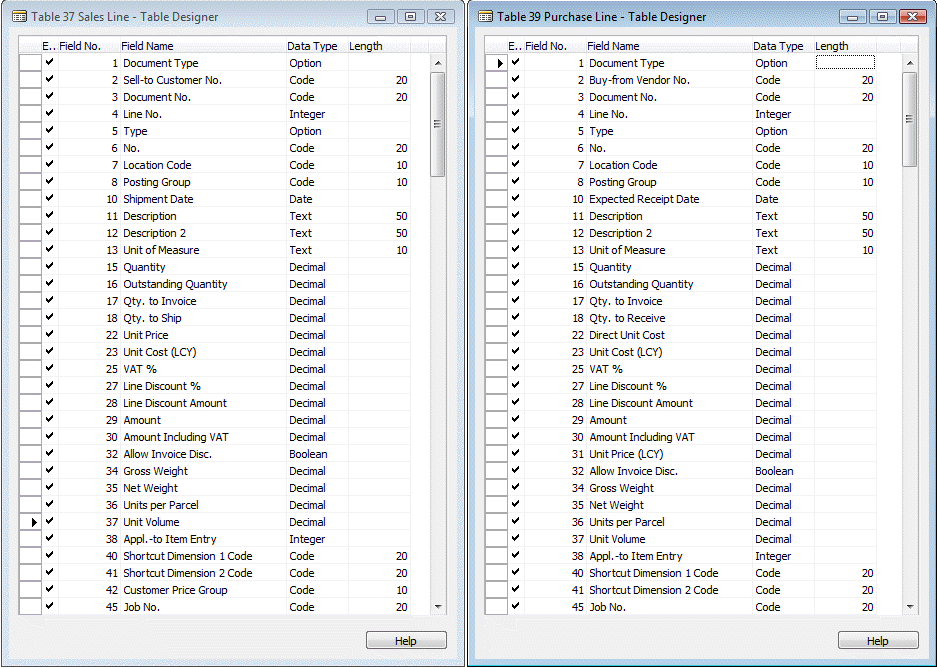
Task: Select row selector for Unit Volume in Sales Line
Action: (30, 522)
